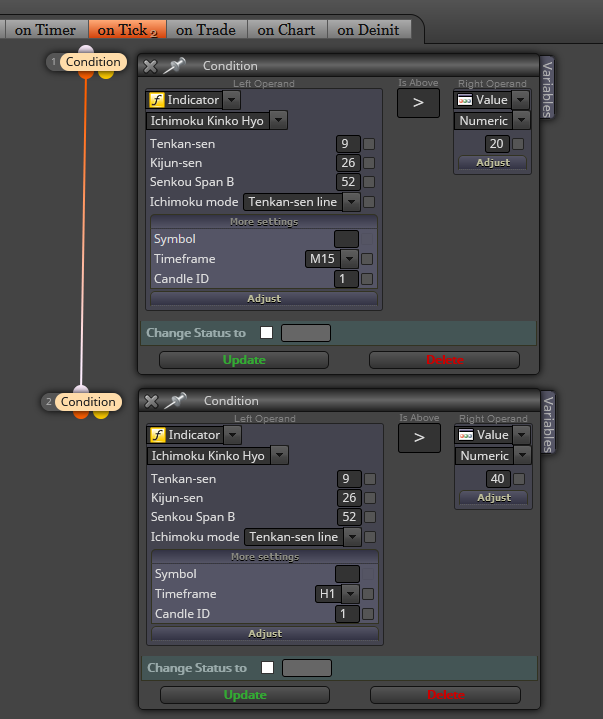Toggle checkbox next to value 20

tap(518, 144)
